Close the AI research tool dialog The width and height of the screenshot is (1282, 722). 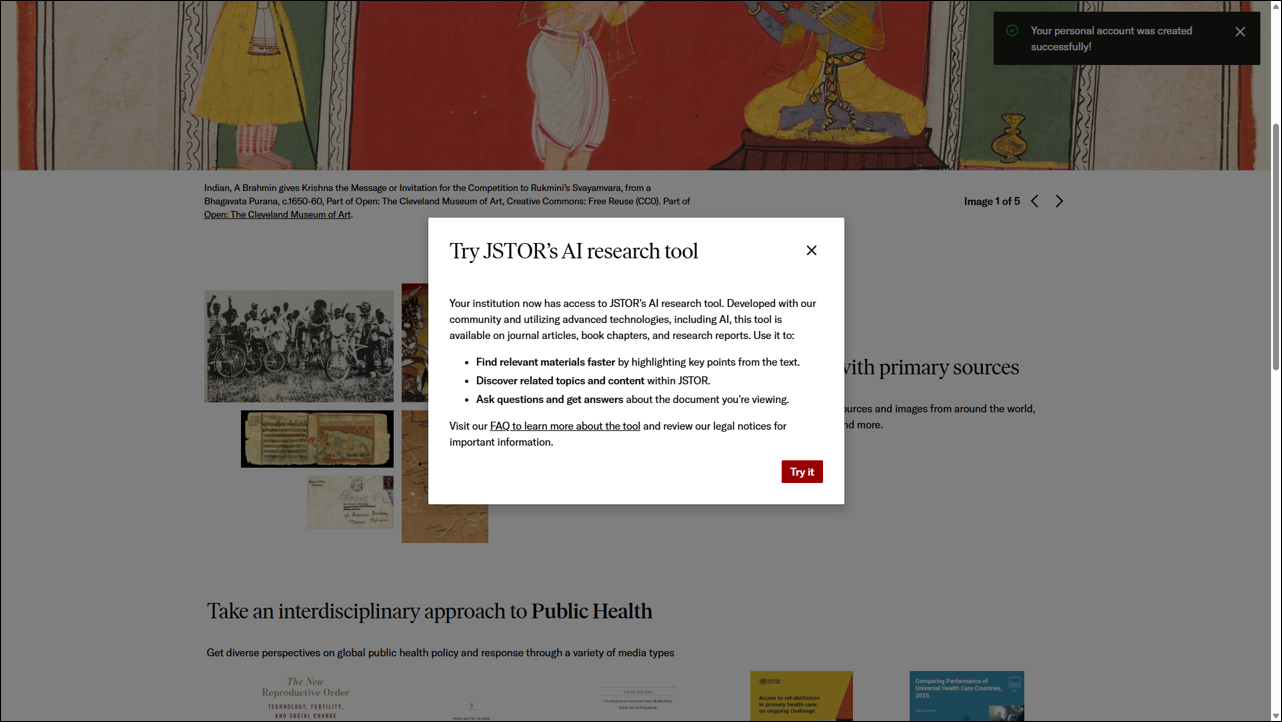(811, 250)
